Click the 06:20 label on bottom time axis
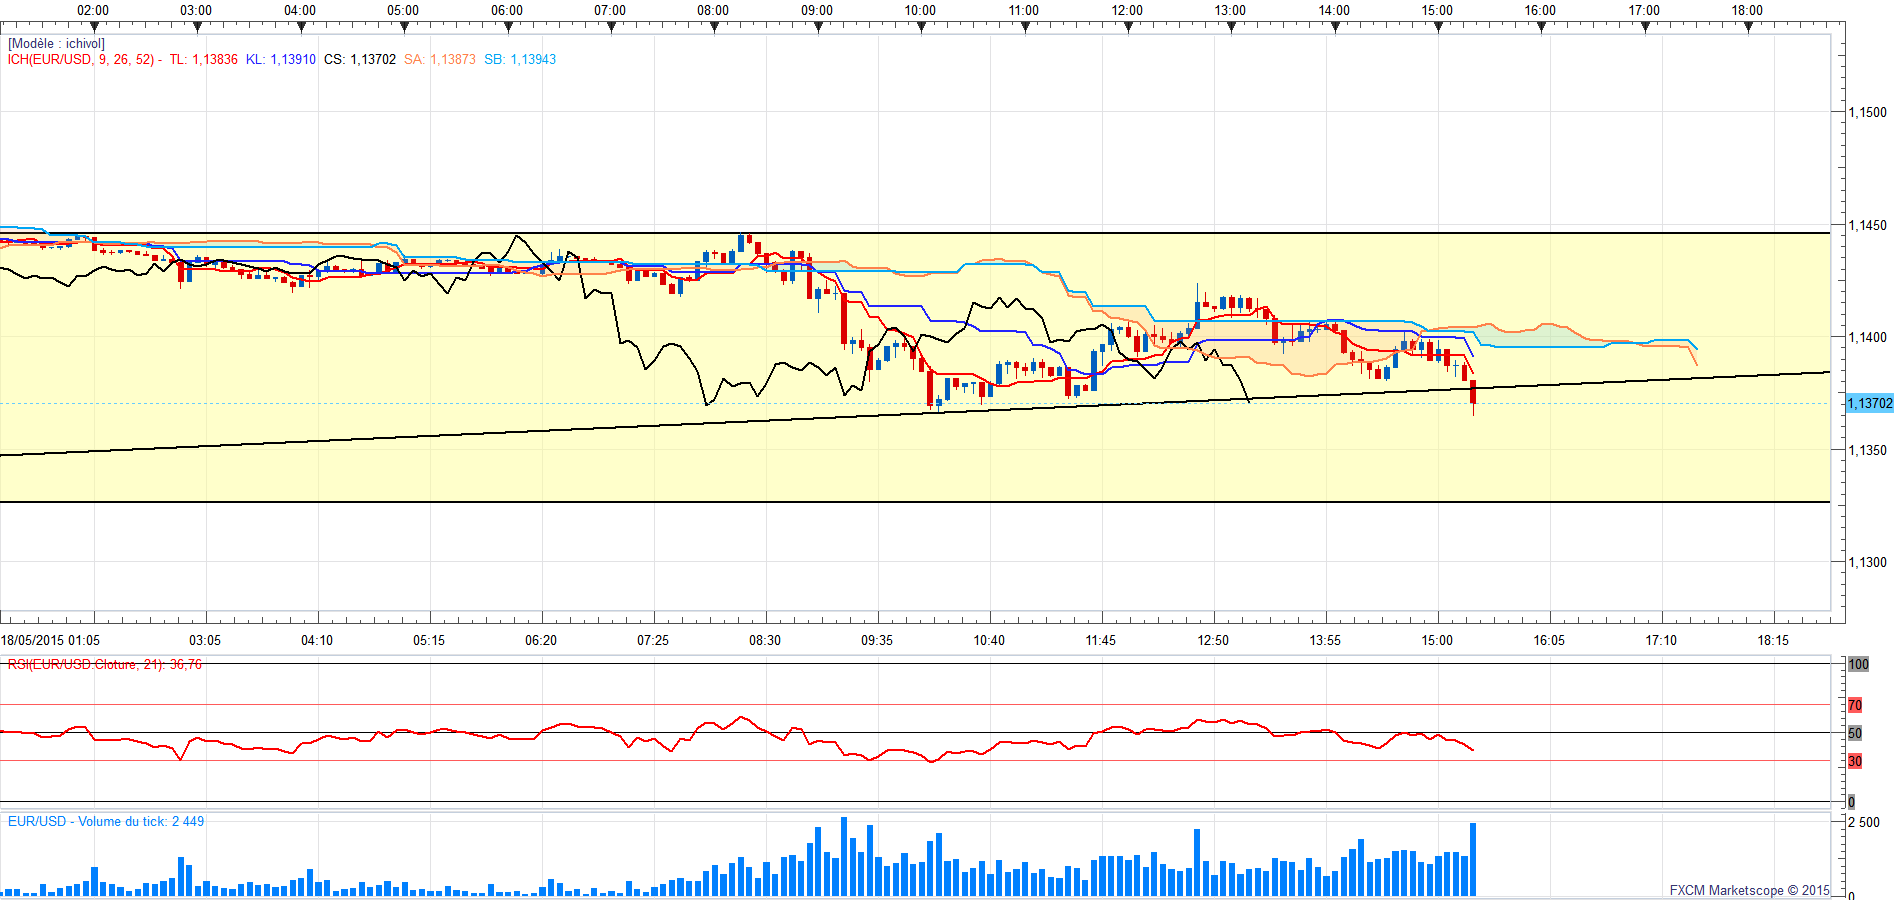Image resolution: width=1903 pixels, height=900 pixels. click(x=541, y=641)
